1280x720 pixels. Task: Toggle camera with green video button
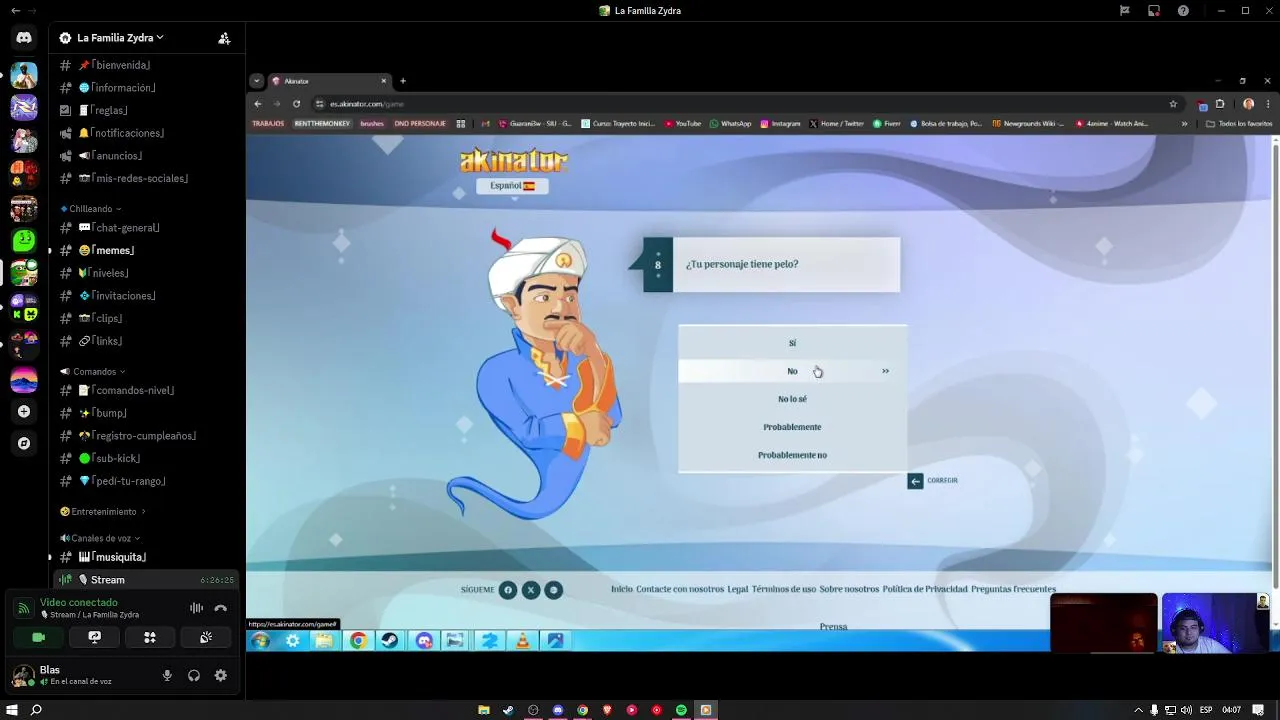pyautogui.click(x=39, y=637)
